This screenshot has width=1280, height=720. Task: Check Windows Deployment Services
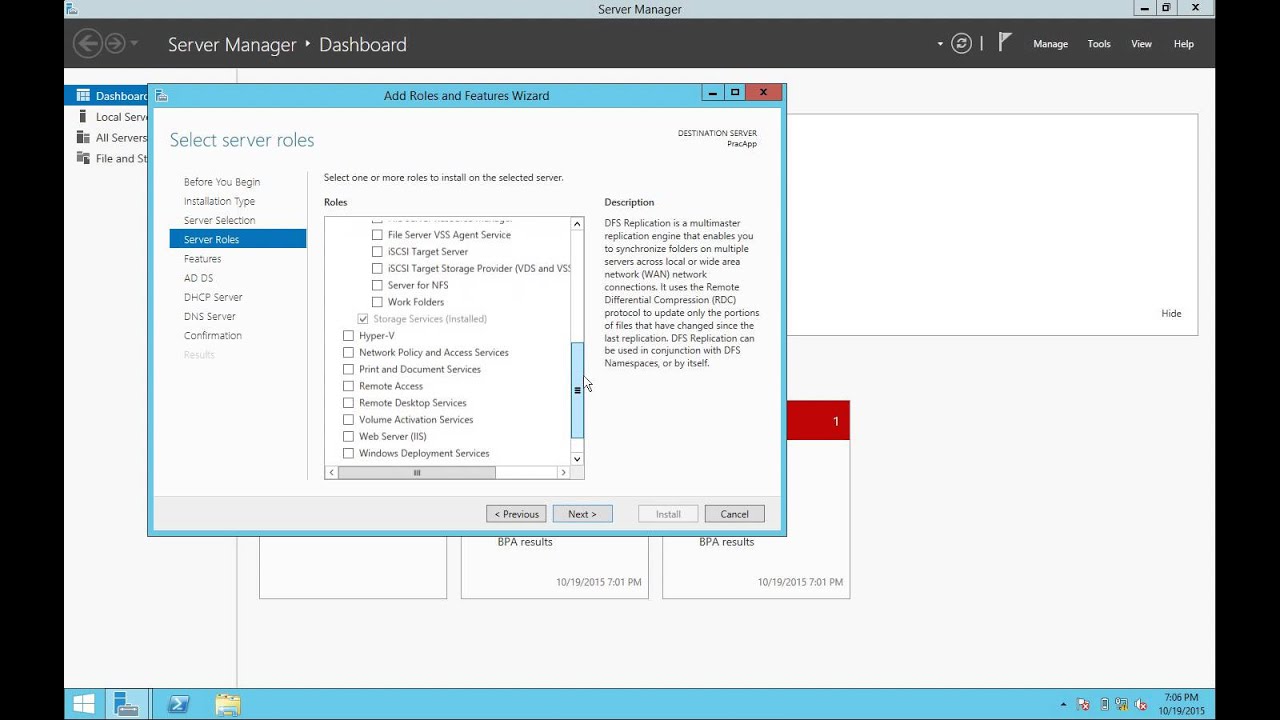pos(348,454)
